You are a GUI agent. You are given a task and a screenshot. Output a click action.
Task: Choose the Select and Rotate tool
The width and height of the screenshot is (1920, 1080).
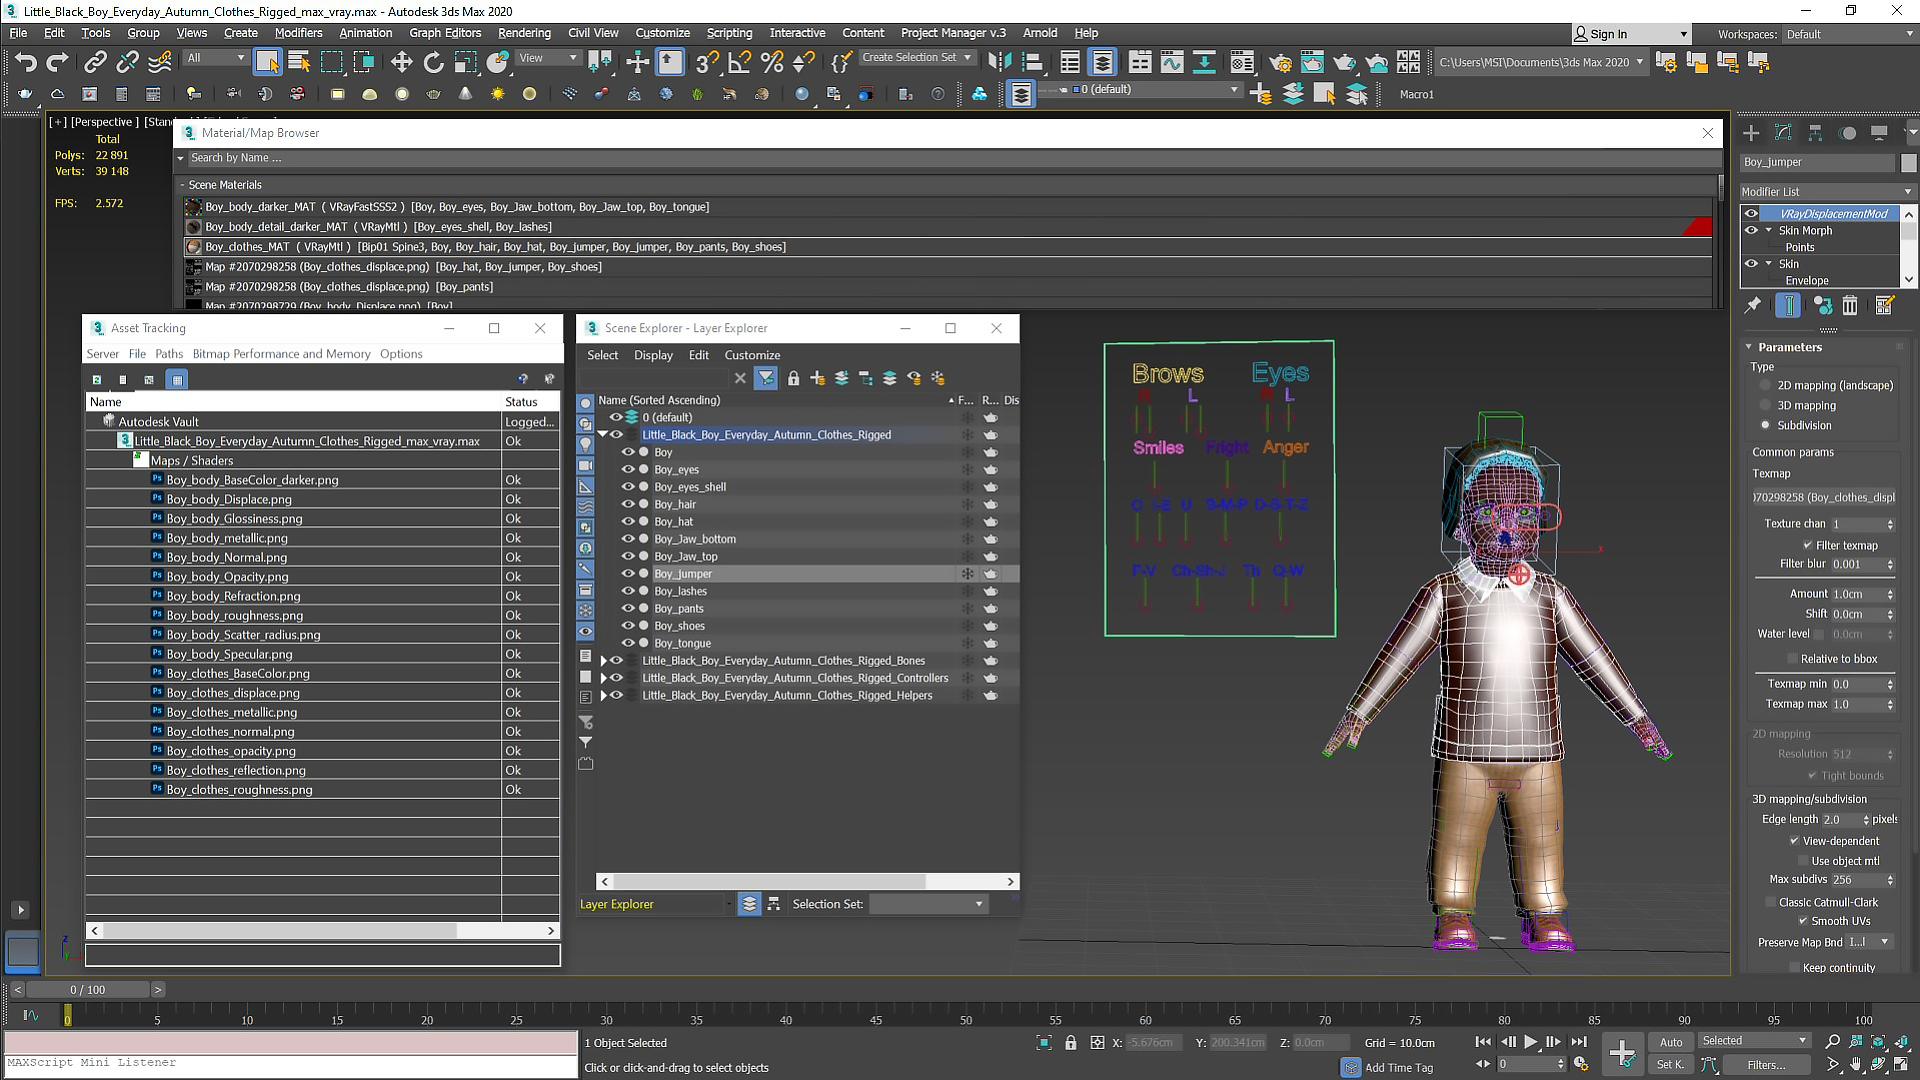[x=433, y=62]
